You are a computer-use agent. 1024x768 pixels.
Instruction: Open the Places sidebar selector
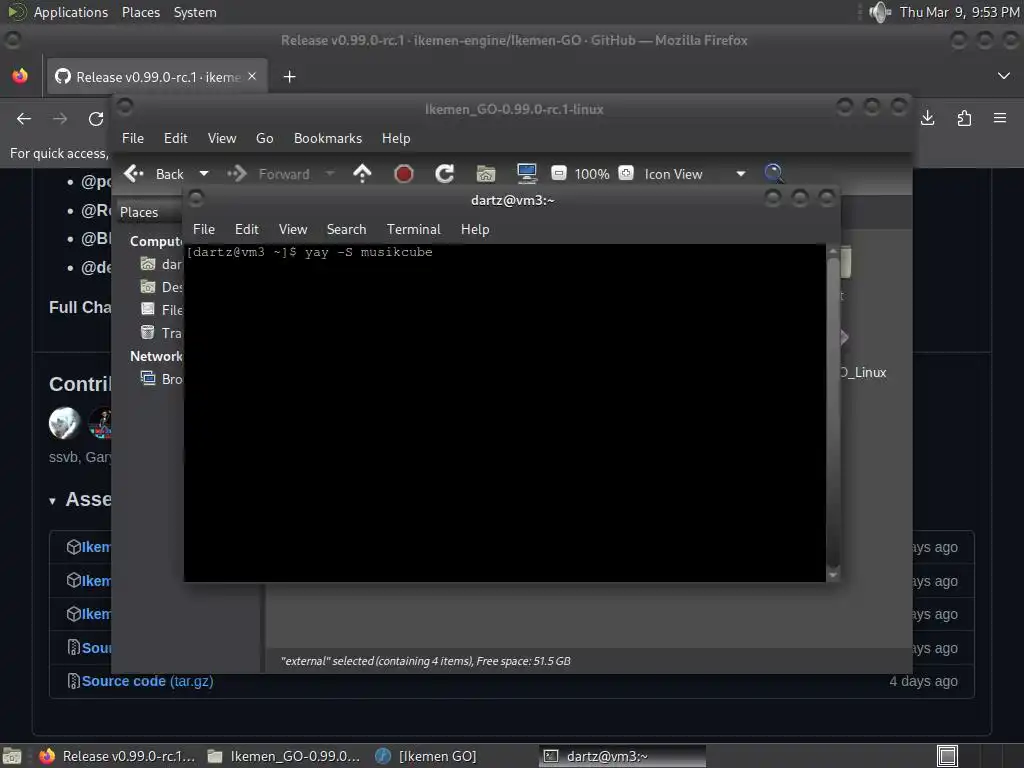[x=149, y=212]
